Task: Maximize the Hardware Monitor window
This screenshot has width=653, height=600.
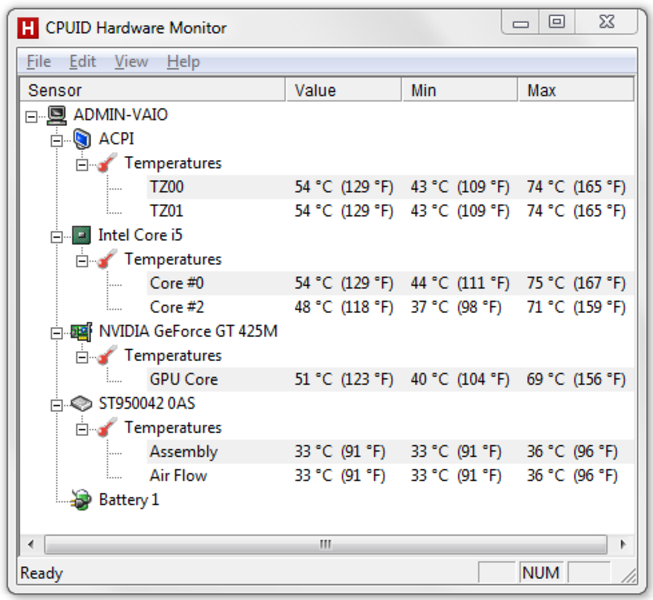Action: click(x=557, y=22)
